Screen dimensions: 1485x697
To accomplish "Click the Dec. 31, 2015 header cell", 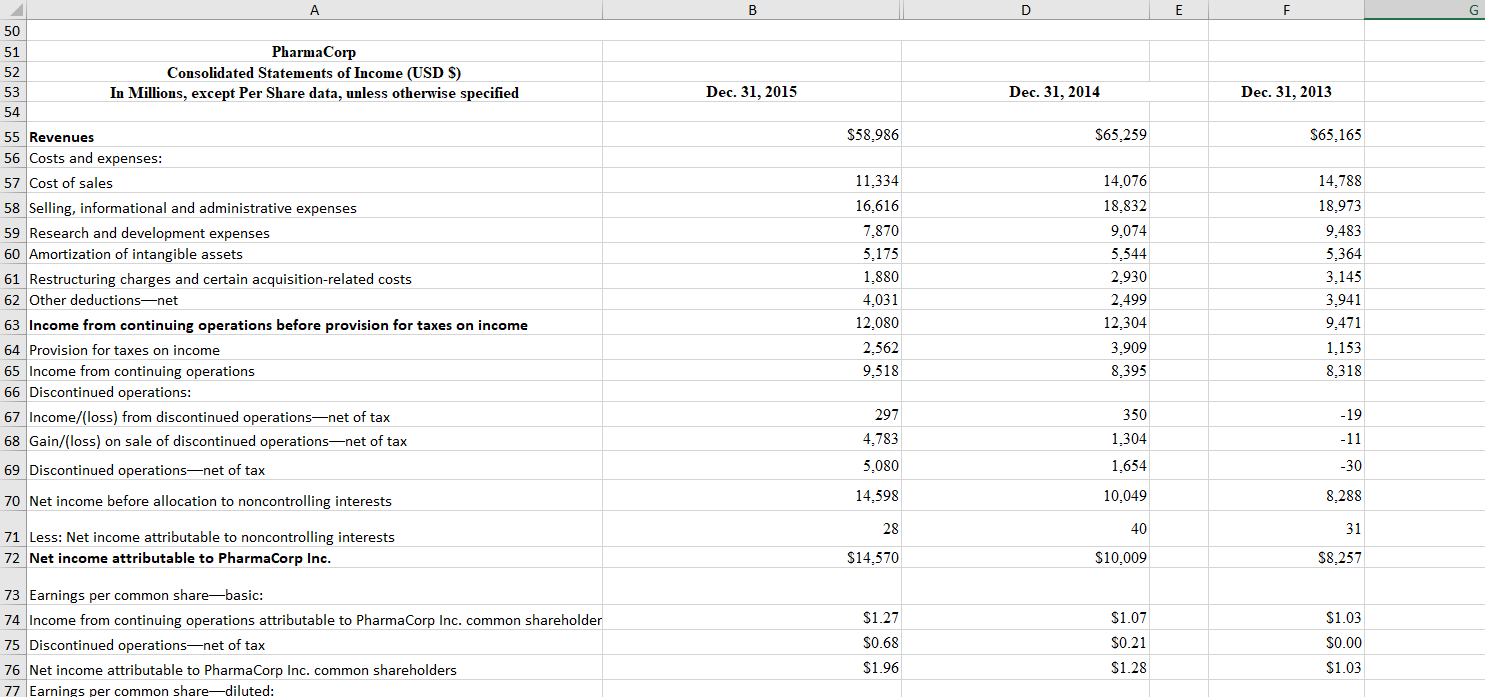I will 751,91.
